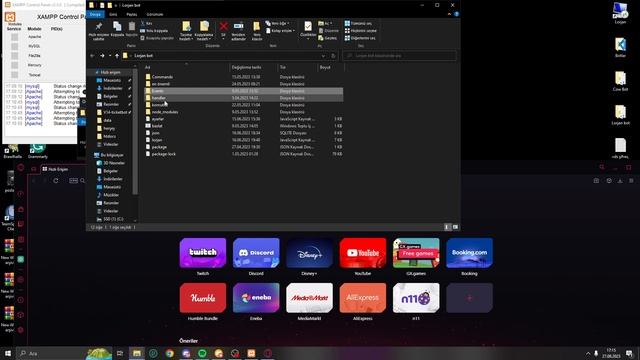Viewport: 640px width, 360px height.
Task: Click Hızlı erişim in navigation pane
Action: tap(110, 72)
